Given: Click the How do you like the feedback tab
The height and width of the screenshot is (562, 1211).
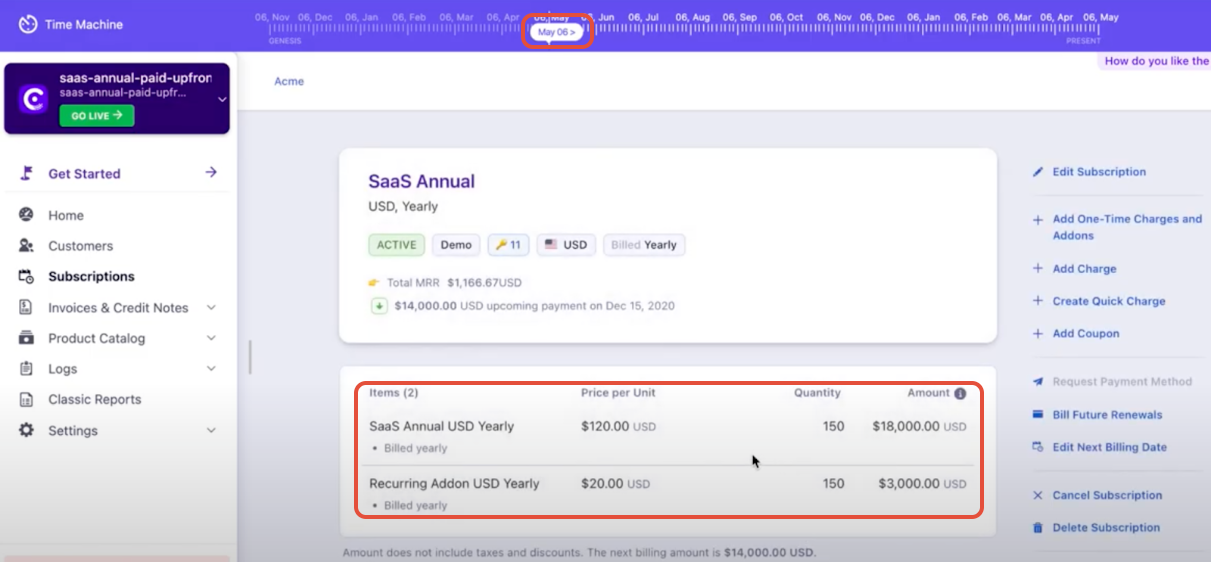Looking at the screenshot, I should coord(1154,61).
